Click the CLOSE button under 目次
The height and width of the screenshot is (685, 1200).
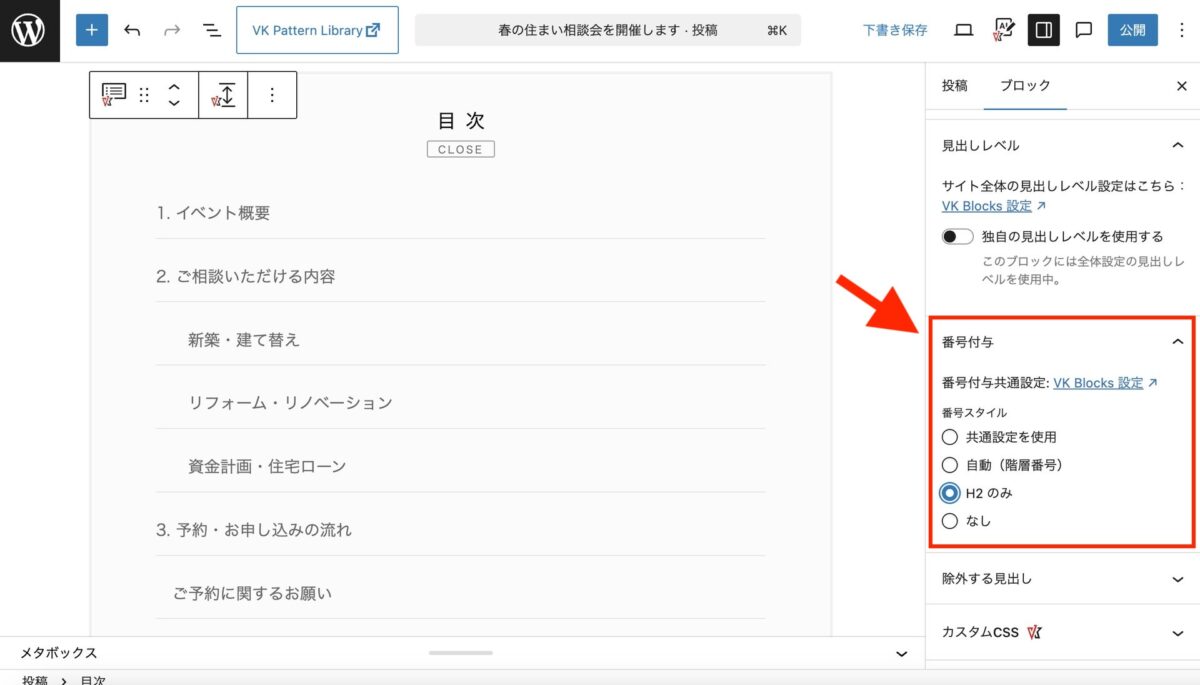pos(460,150)
